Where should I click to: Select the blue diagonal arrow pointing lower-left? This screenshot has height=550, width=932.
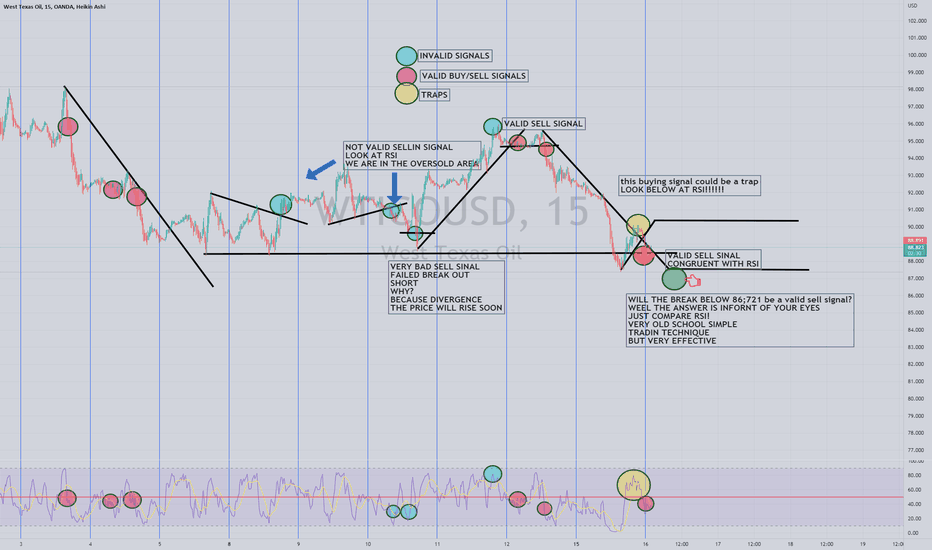pos(321,169)
